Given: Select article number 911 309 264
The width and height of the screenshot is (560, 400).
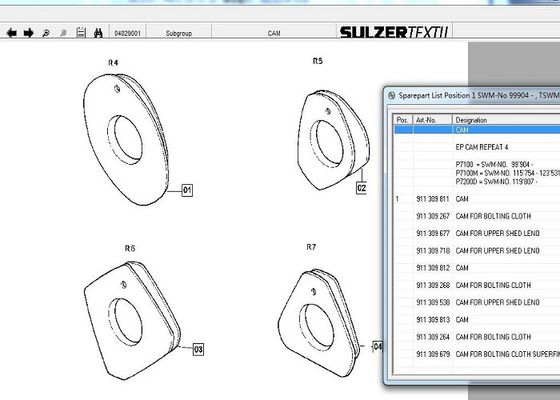Looking at the screenshot, I should click(x=433, y=337).
